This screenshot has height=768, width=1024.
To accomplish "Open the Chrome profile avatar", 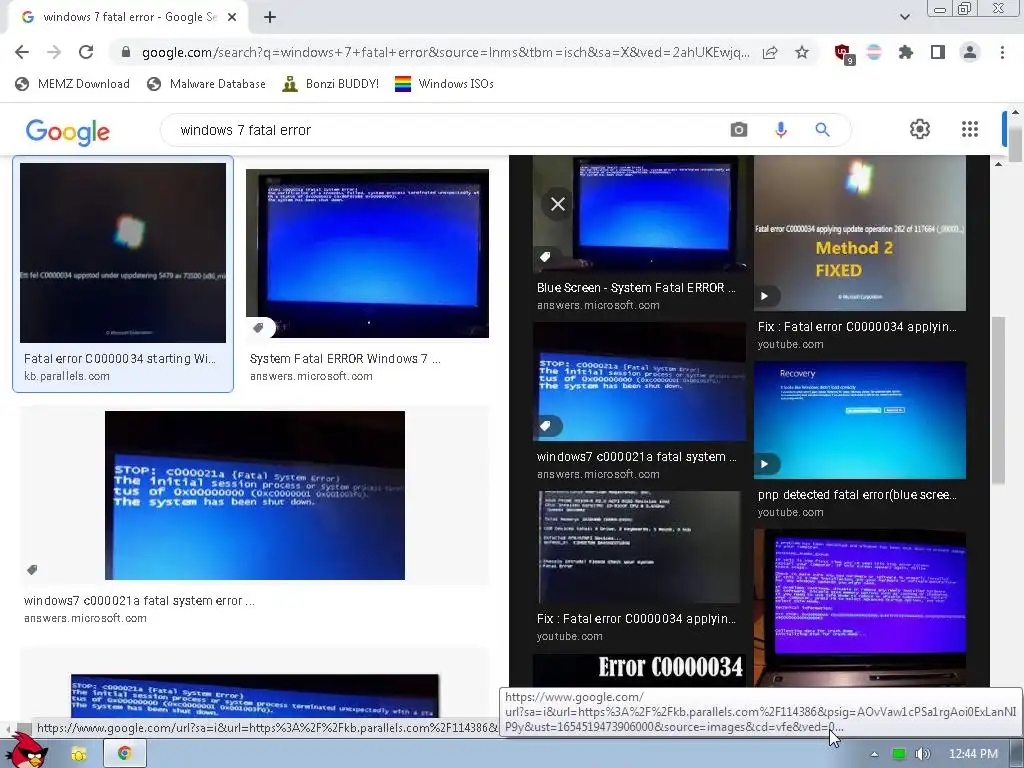I will 970,52.
